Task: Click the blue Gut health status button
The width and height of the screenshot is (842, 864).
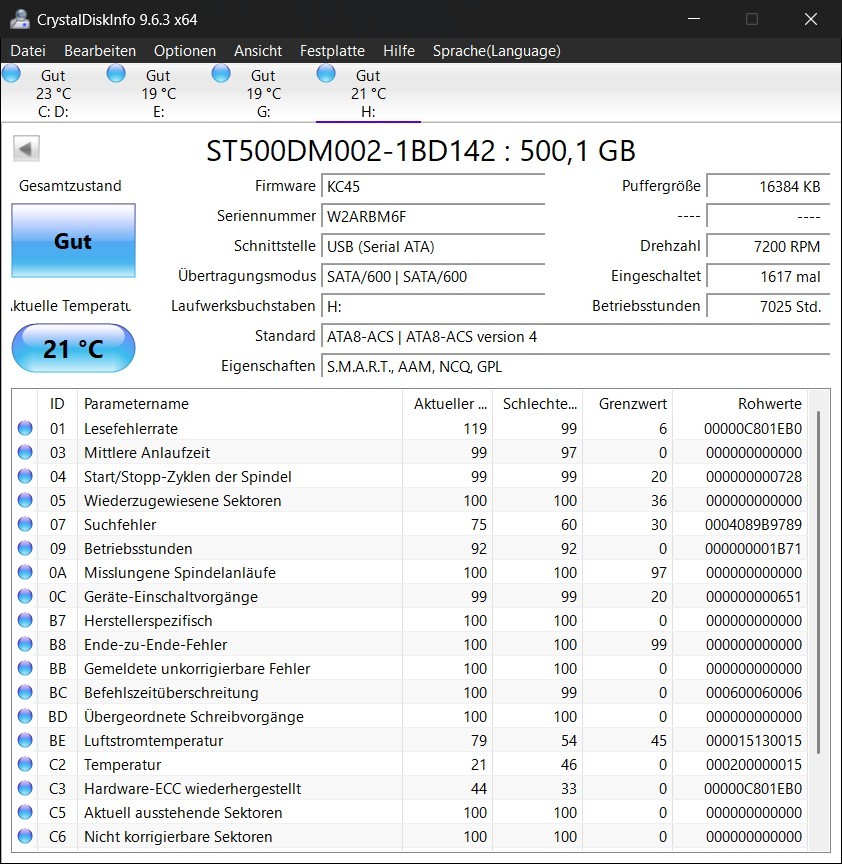Action: point(73,241)
